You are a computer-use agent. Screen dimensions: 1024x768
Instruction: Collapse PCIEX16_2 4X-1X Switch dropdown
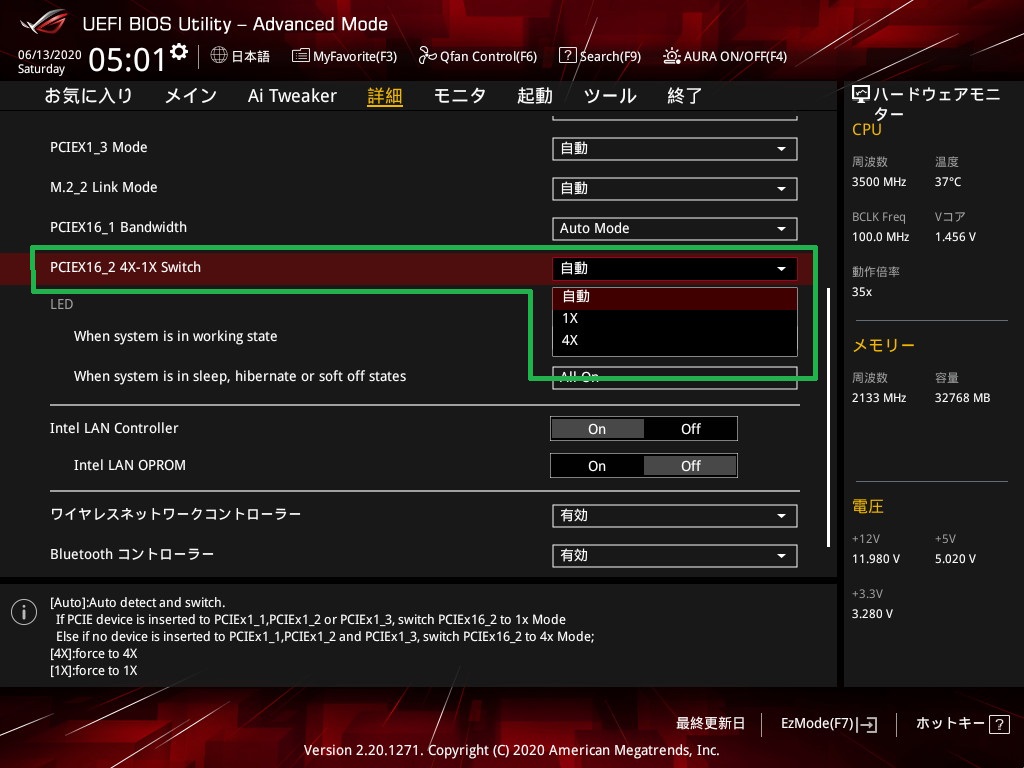click(675, 268)
